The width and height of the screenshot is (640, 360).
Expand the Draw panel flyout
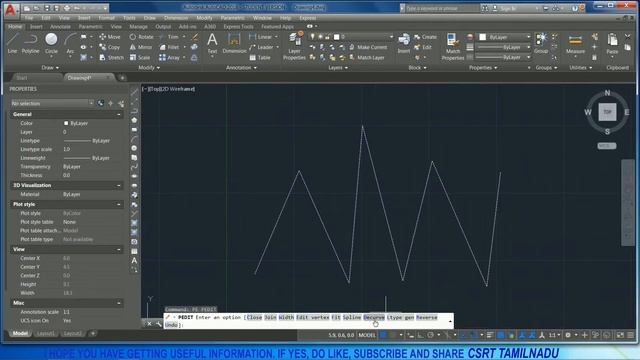(x=50, y=68)
